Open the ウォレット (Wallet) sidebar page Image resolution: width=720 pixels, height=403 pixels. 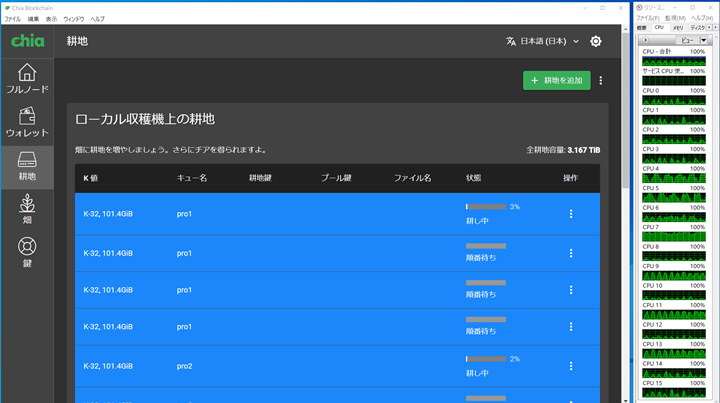tap(27, 123)
